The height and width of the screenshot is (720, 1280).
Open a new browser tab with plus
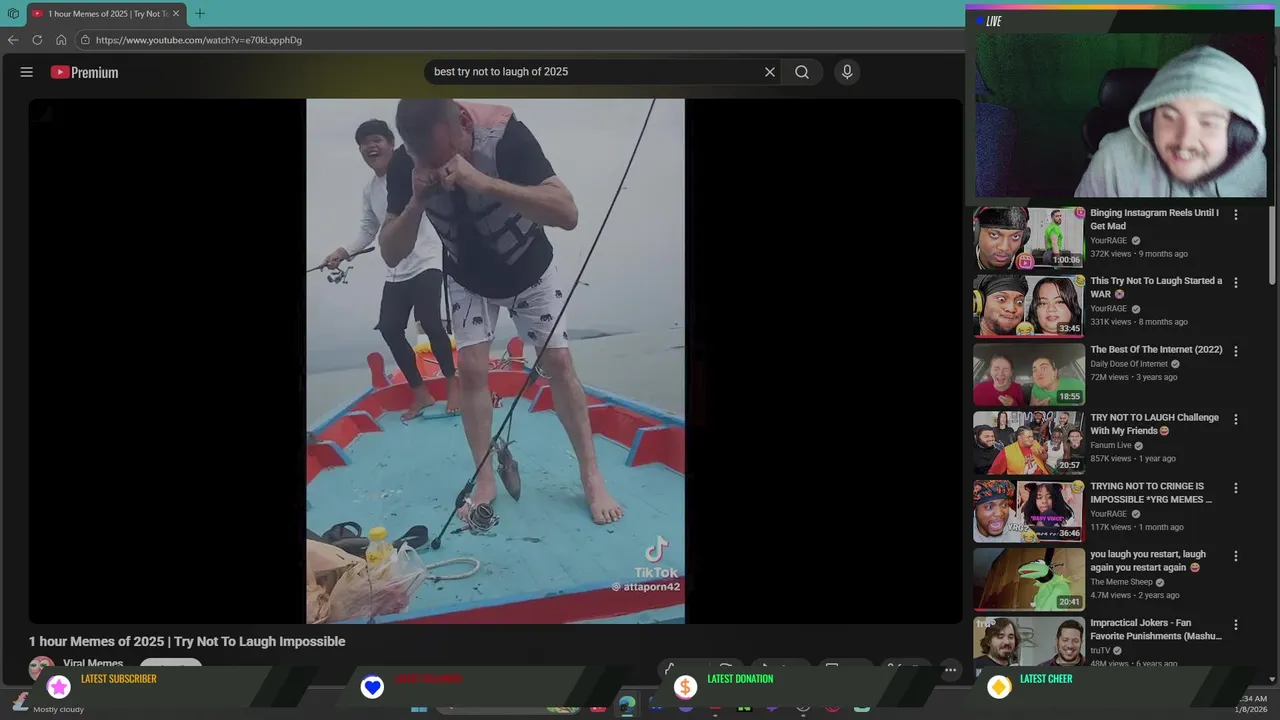click(200, 13)
